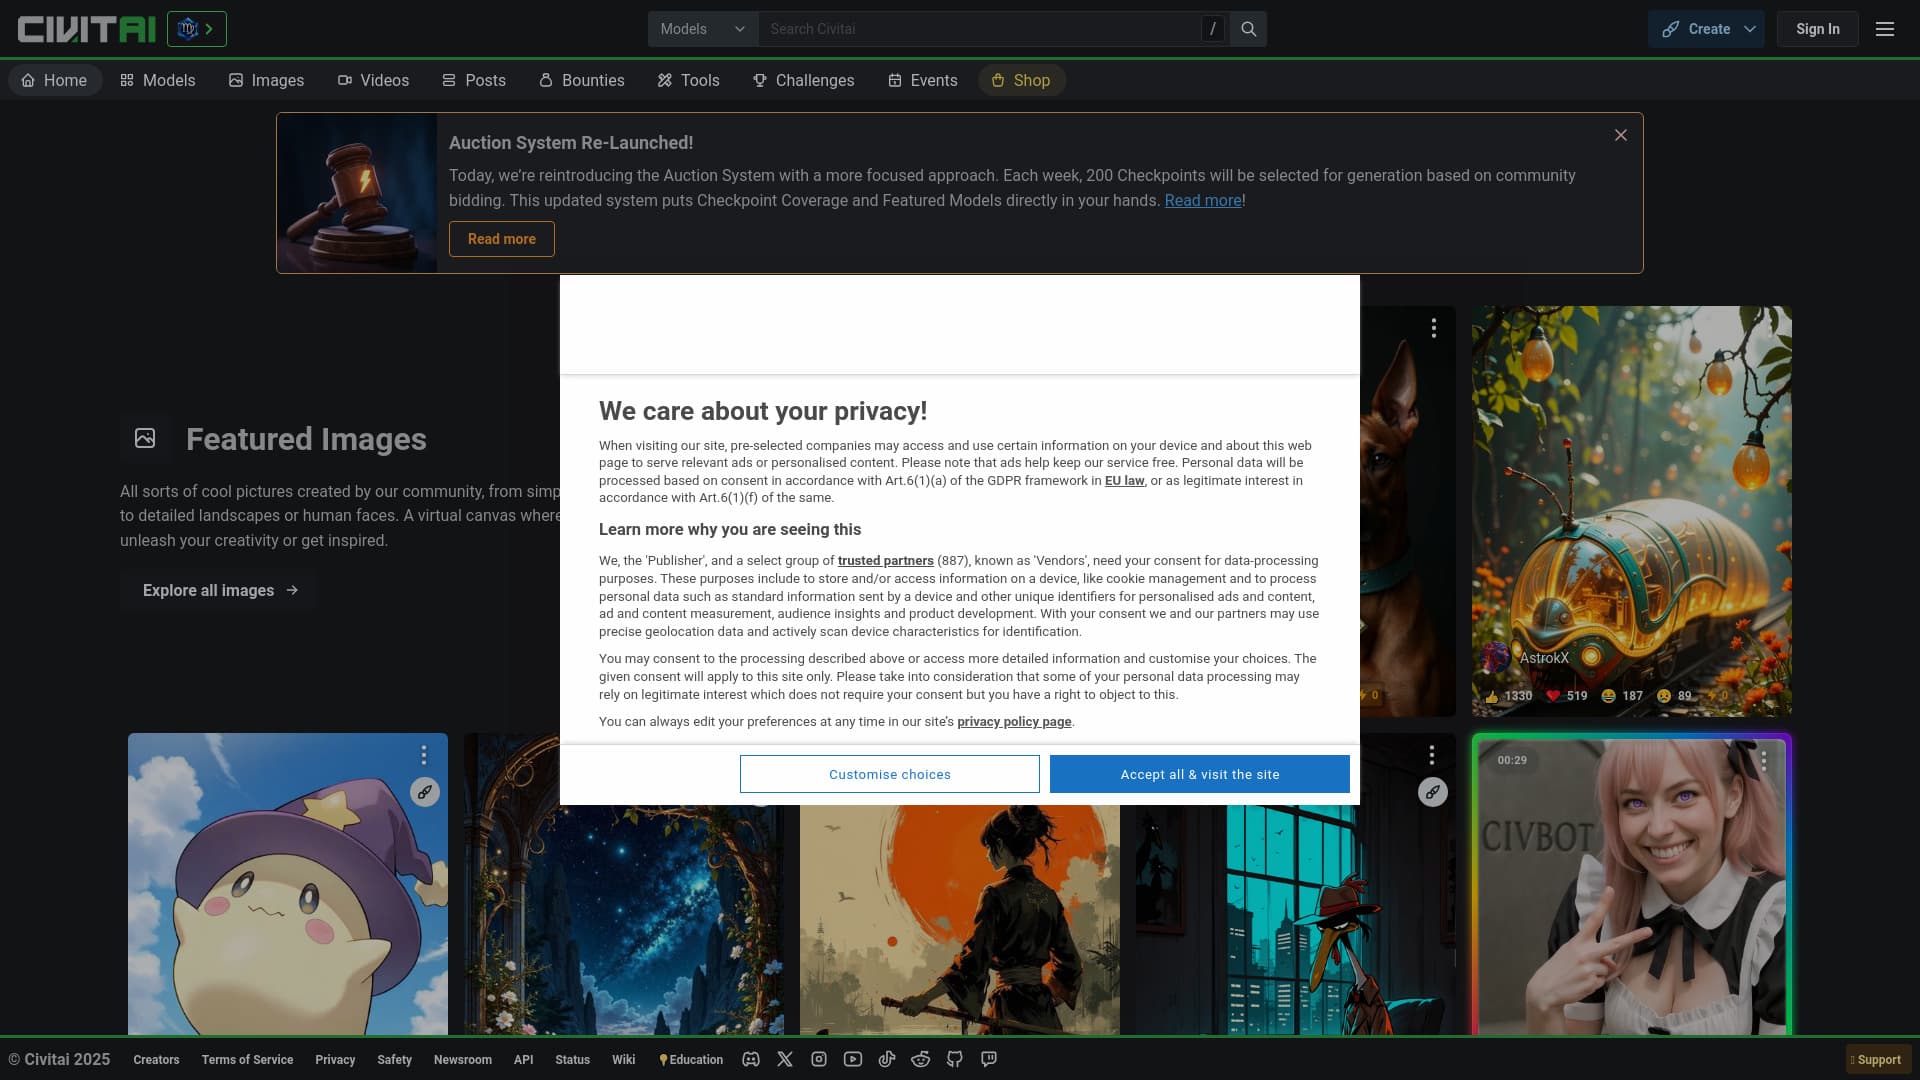Click Accept all & visit the site
The image size is (1920, 1080).
[x=1199, y=773]
